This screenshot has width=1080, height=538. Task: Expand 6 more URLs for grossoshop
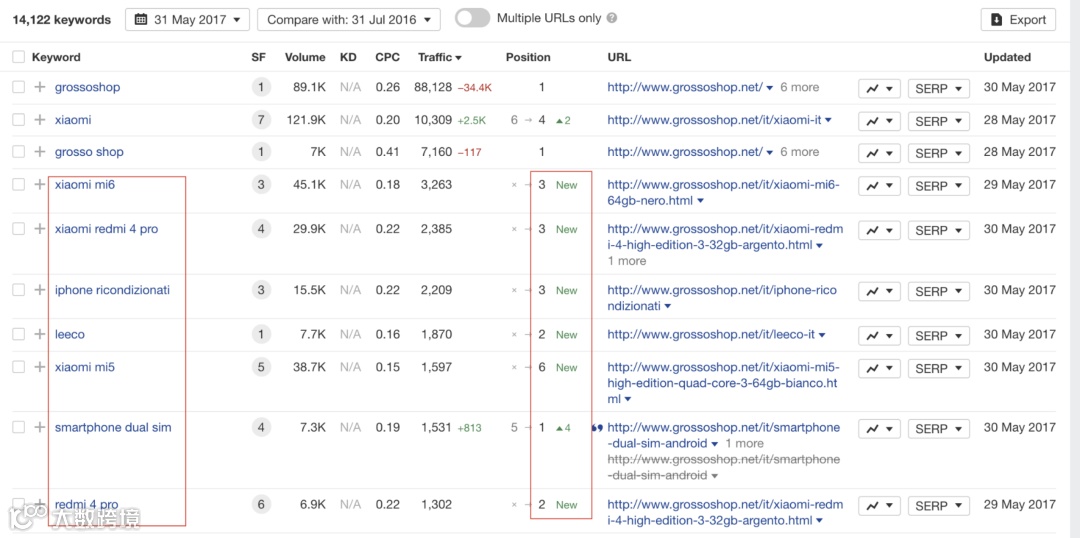800,87
